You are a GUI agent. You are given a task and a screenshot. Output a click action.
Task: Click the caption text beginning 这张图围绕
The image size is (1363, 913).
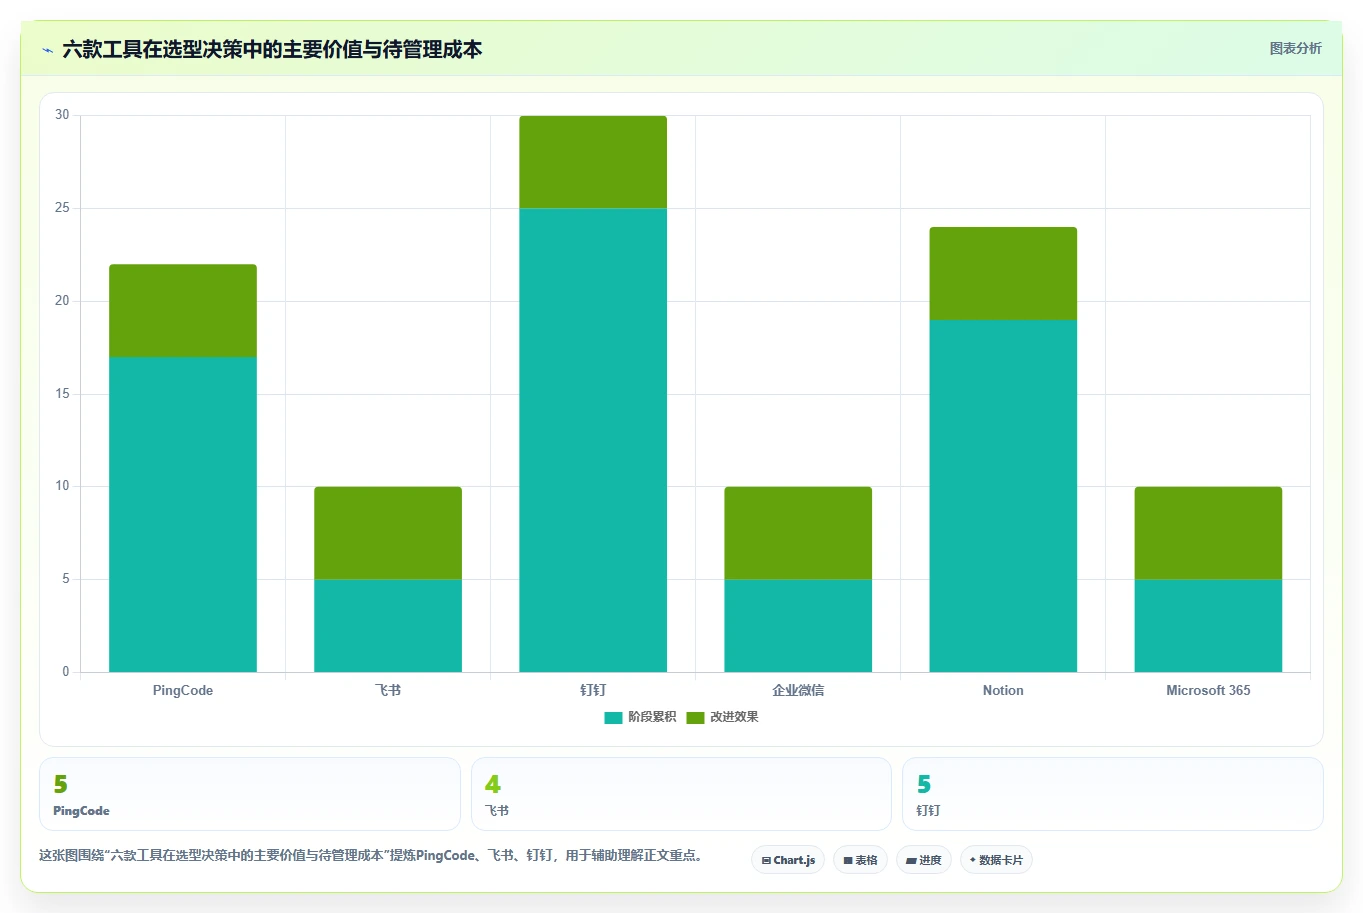(372, 855)
